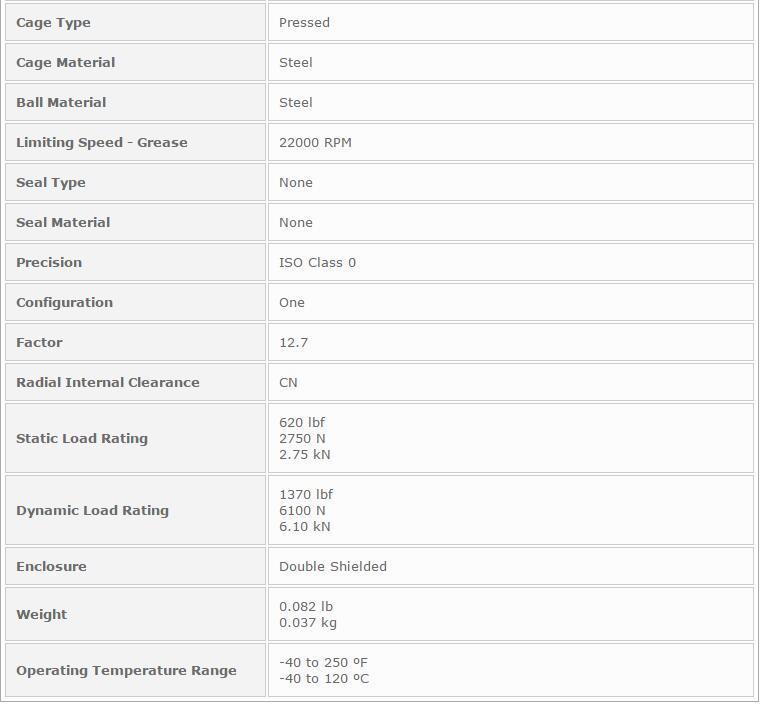Click the Seal Material label
The height and width of the screenshot is (705, 761).
(x=63, y=222)
